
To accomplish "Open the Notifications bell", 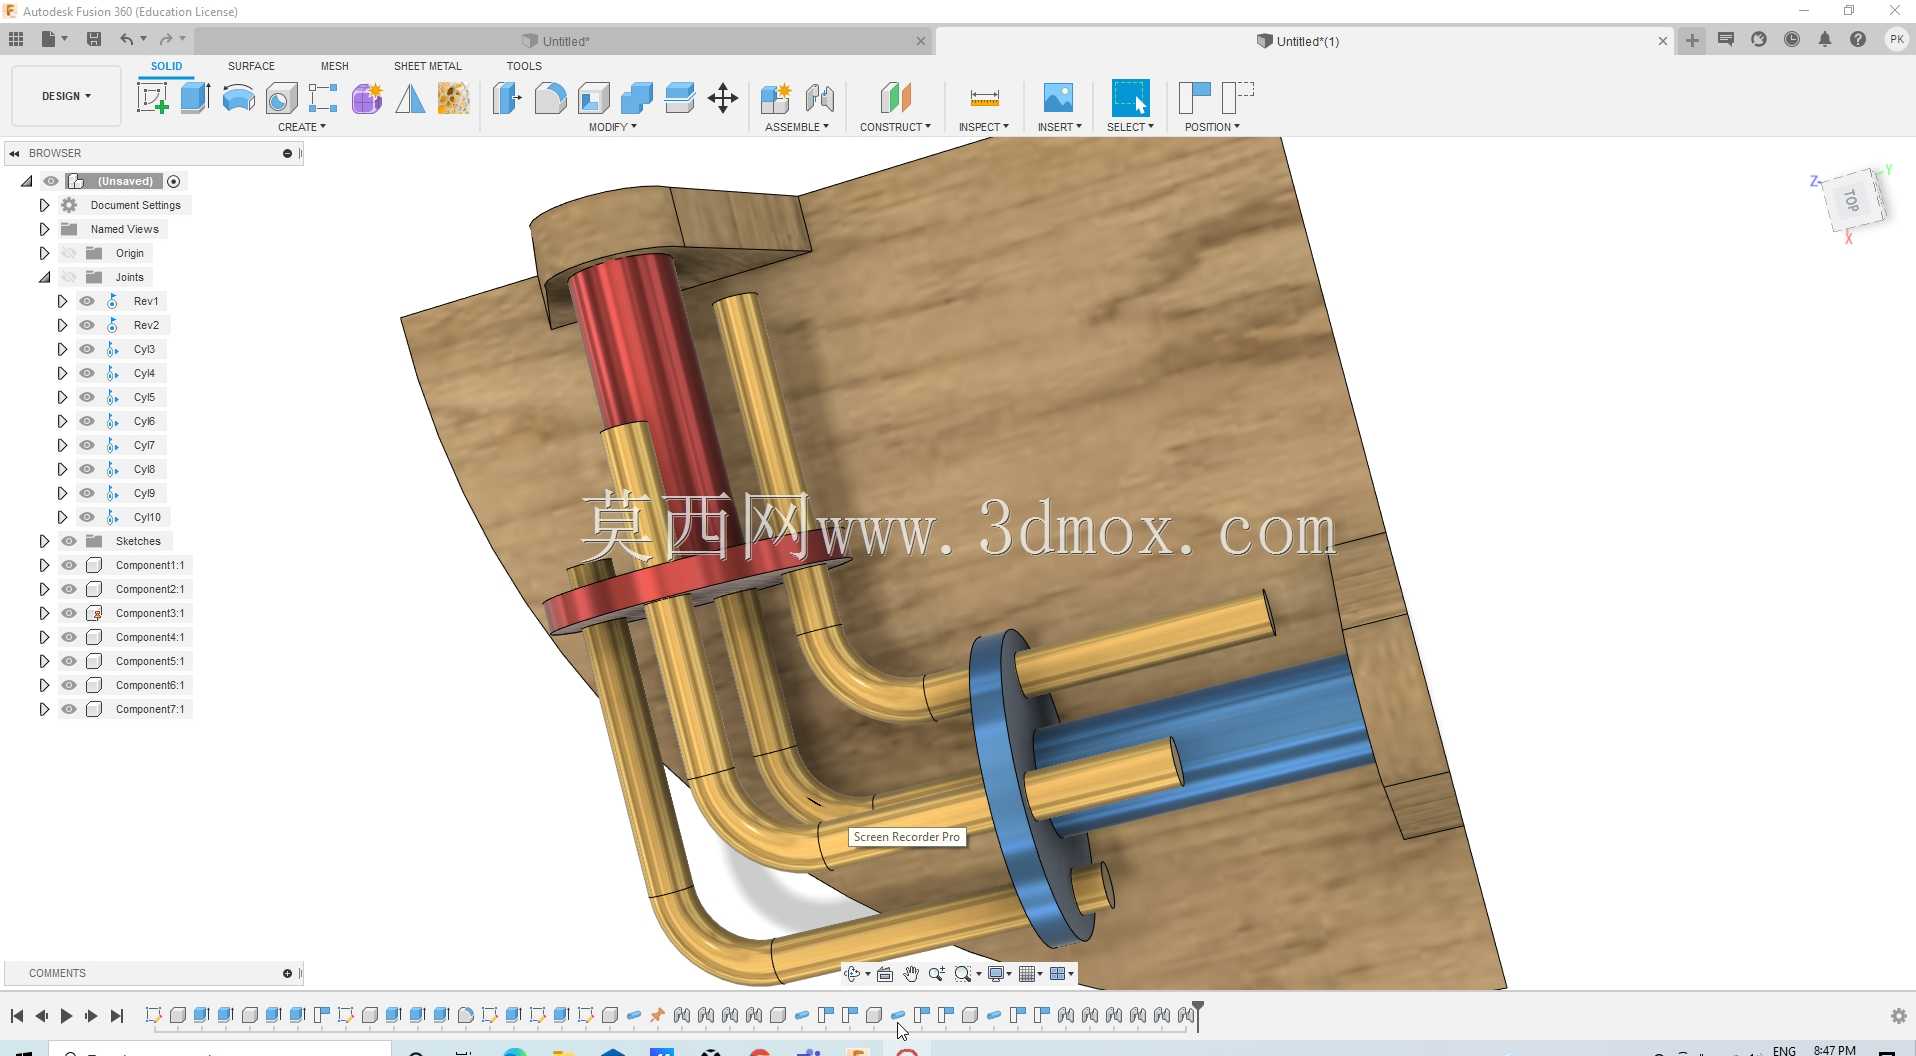I will [x=1825, y=39].
